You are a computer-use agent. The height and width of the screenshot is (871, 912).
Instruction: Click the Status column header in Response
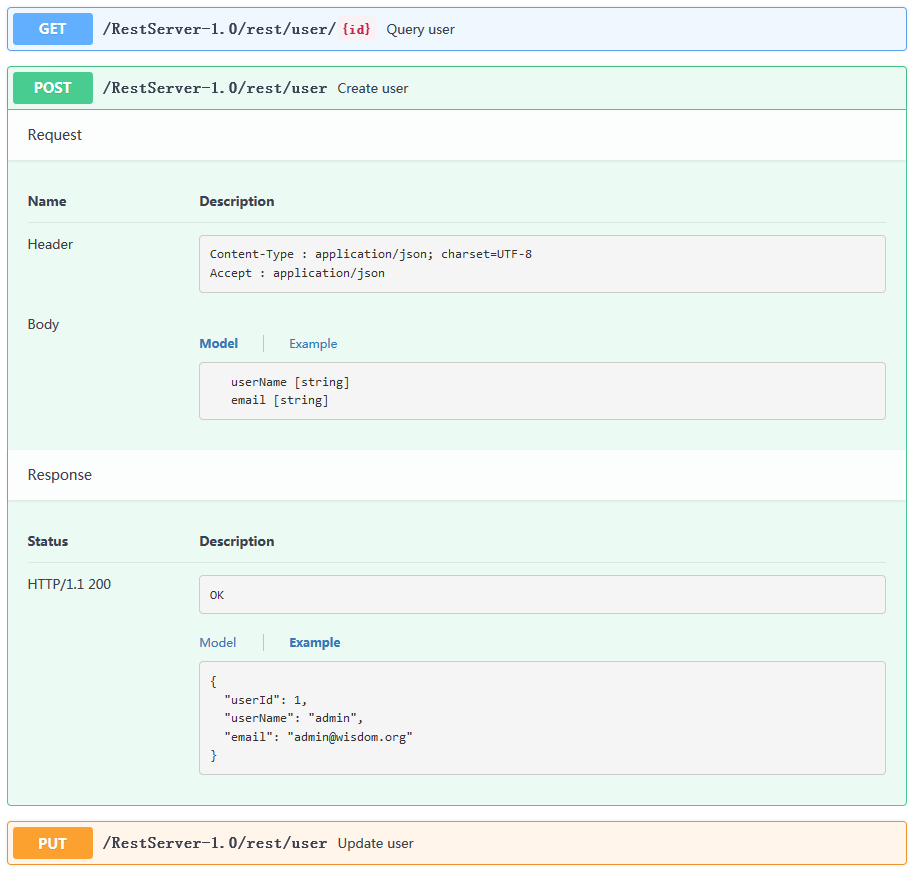pos(48,541)
